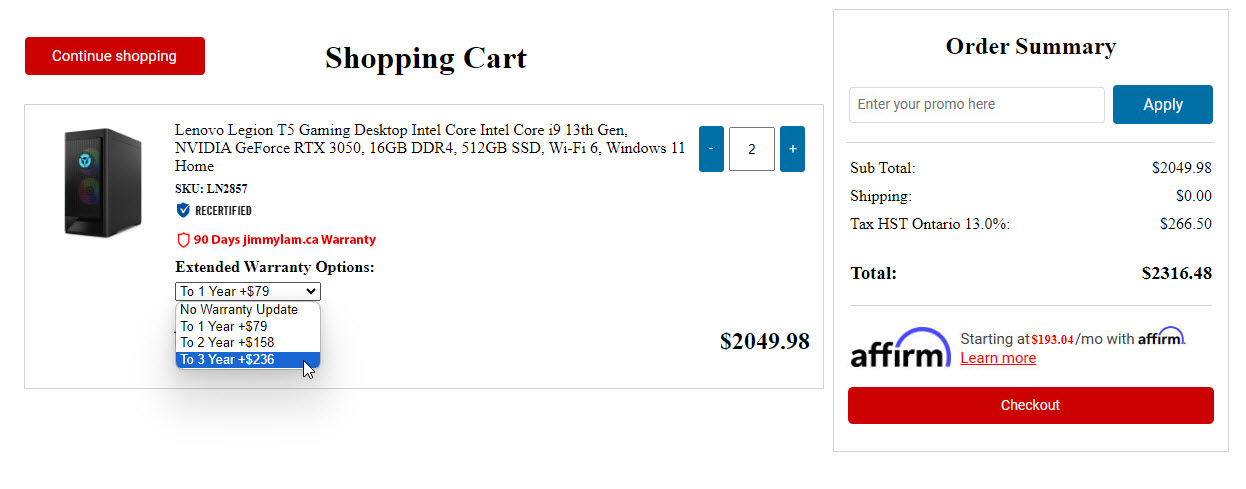Select the To 3 Year +$236 warranty option
The width and height of the screenshot is (1246, 489).
pos(227,360)
